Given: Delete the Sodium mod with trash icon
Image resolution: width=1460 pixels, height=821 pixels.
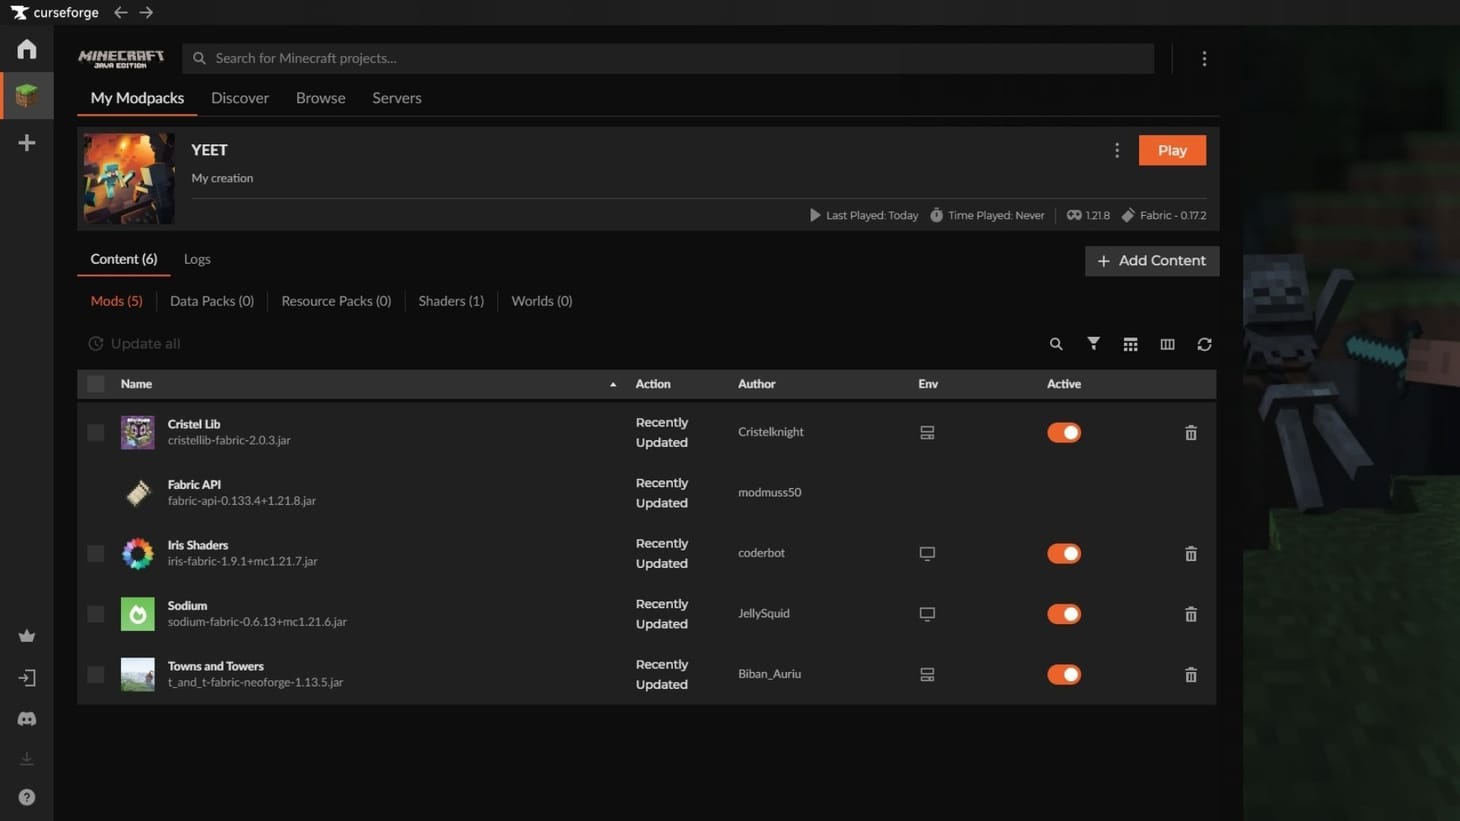Looking at the screenshot, I should pos(1191,614).
